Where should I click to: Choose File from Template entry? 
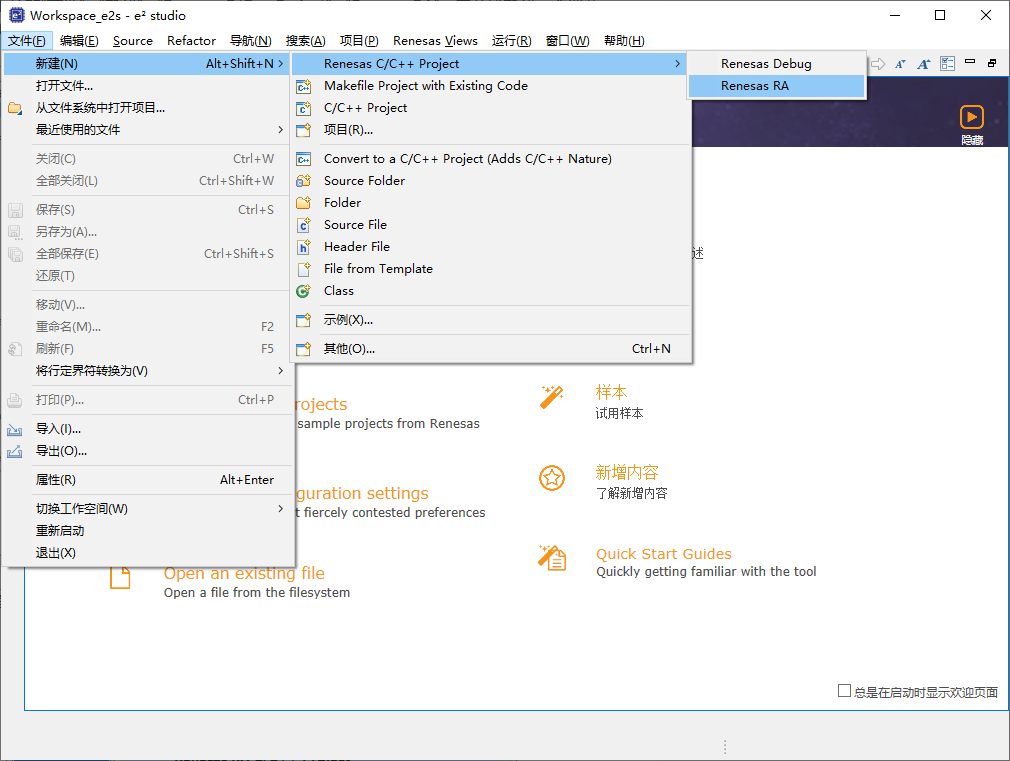coord(490,268)
